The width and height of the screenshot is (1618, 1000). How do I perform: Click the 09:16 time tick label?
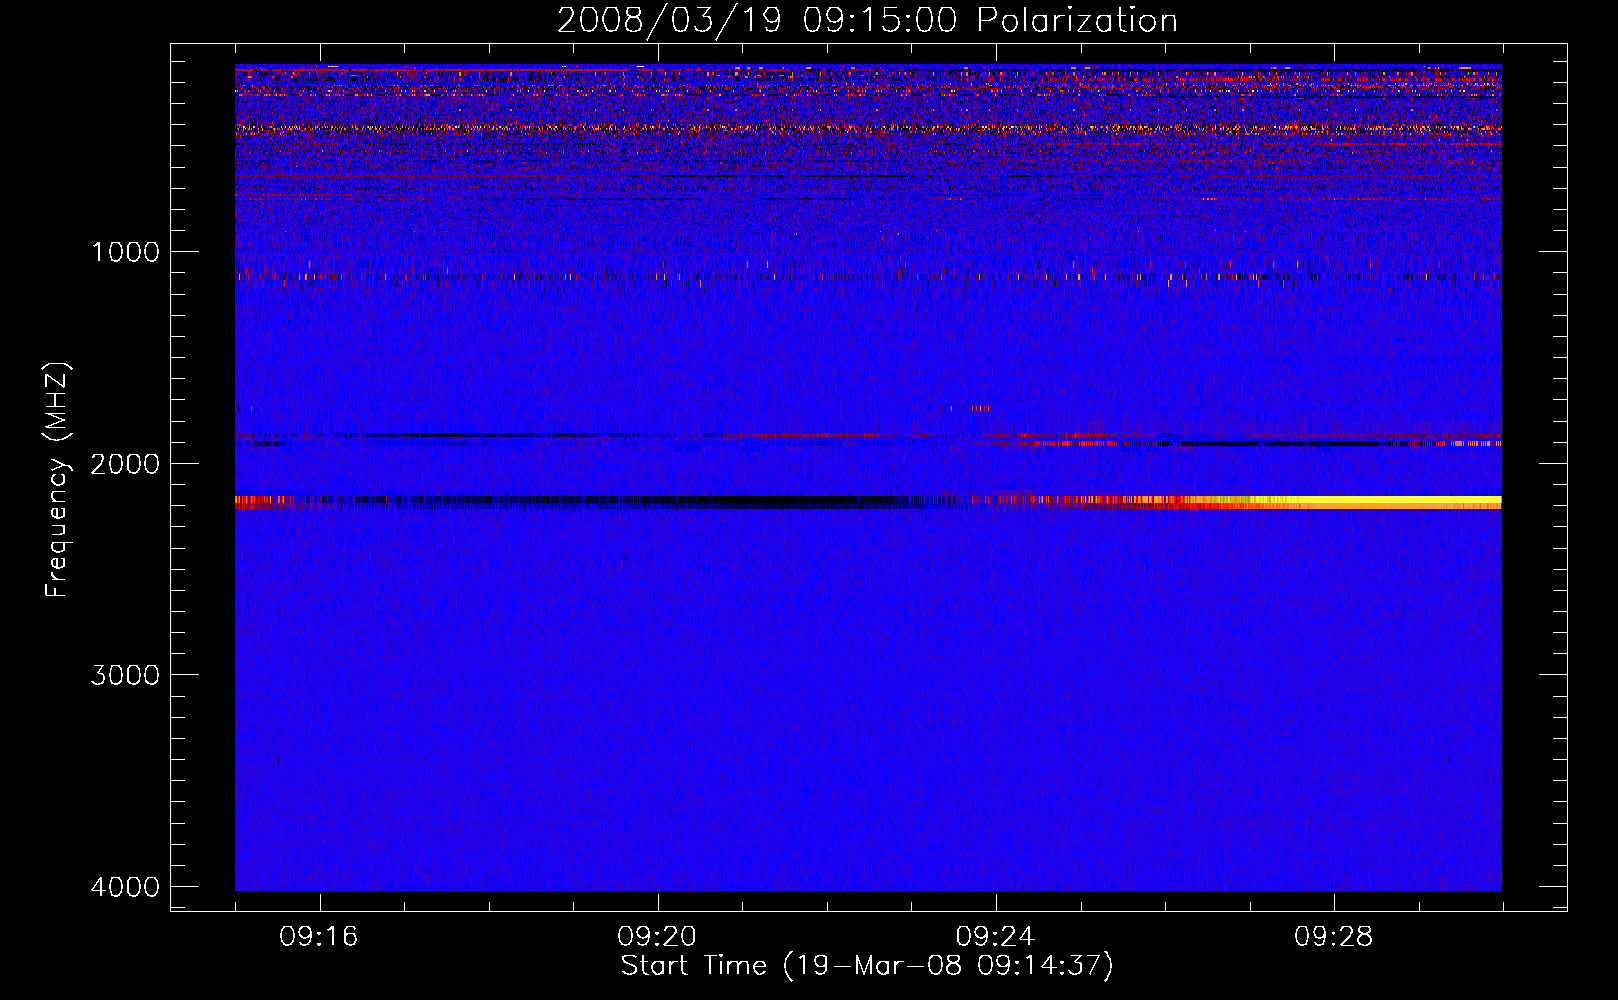pos(319,937)
